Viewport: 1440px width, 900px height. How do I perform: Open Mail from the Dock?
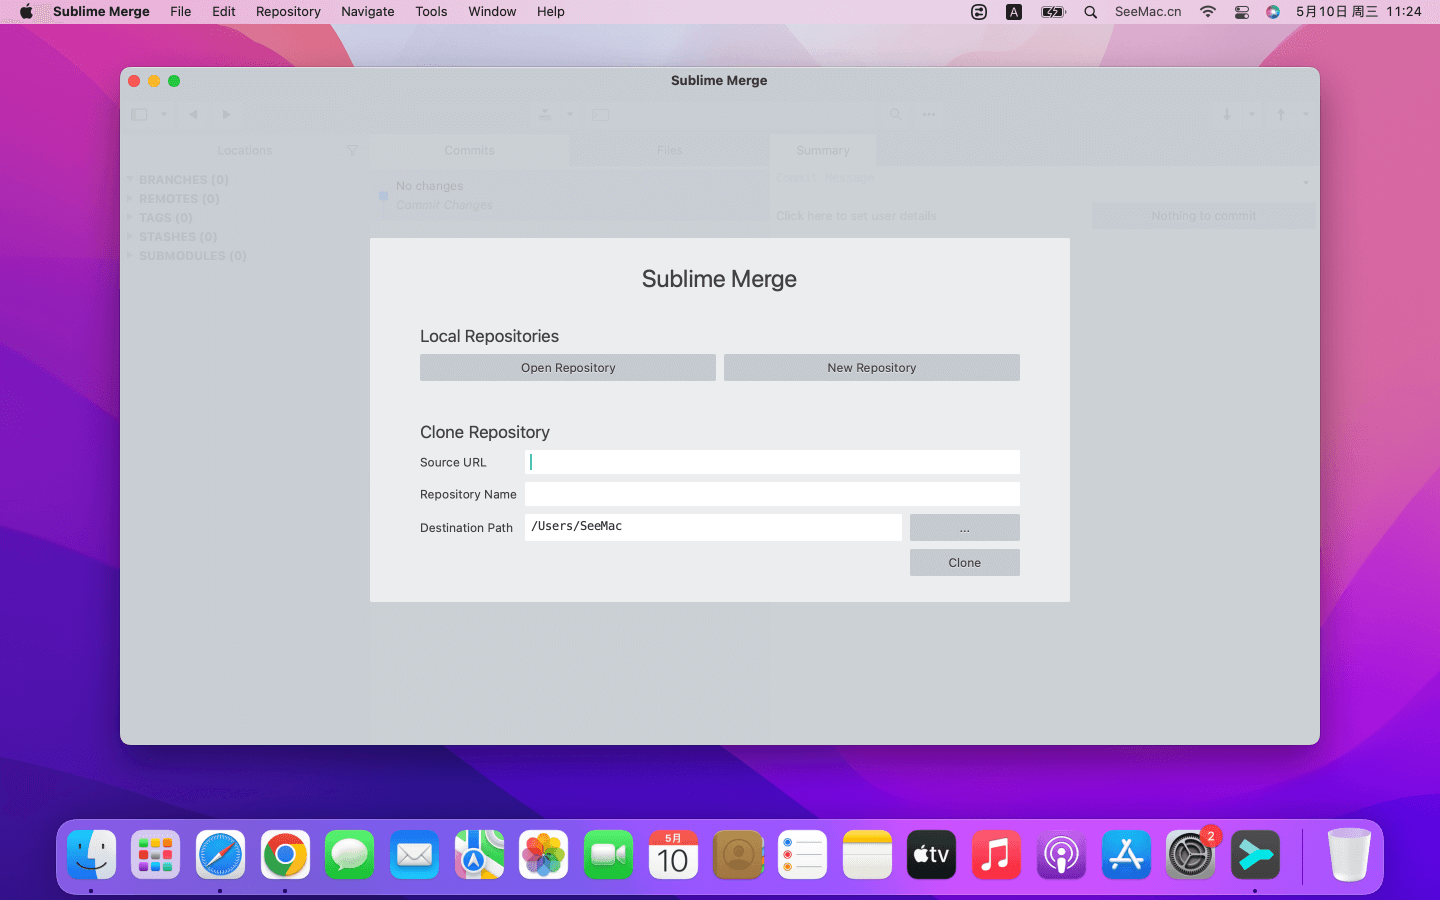click(414, 855)
